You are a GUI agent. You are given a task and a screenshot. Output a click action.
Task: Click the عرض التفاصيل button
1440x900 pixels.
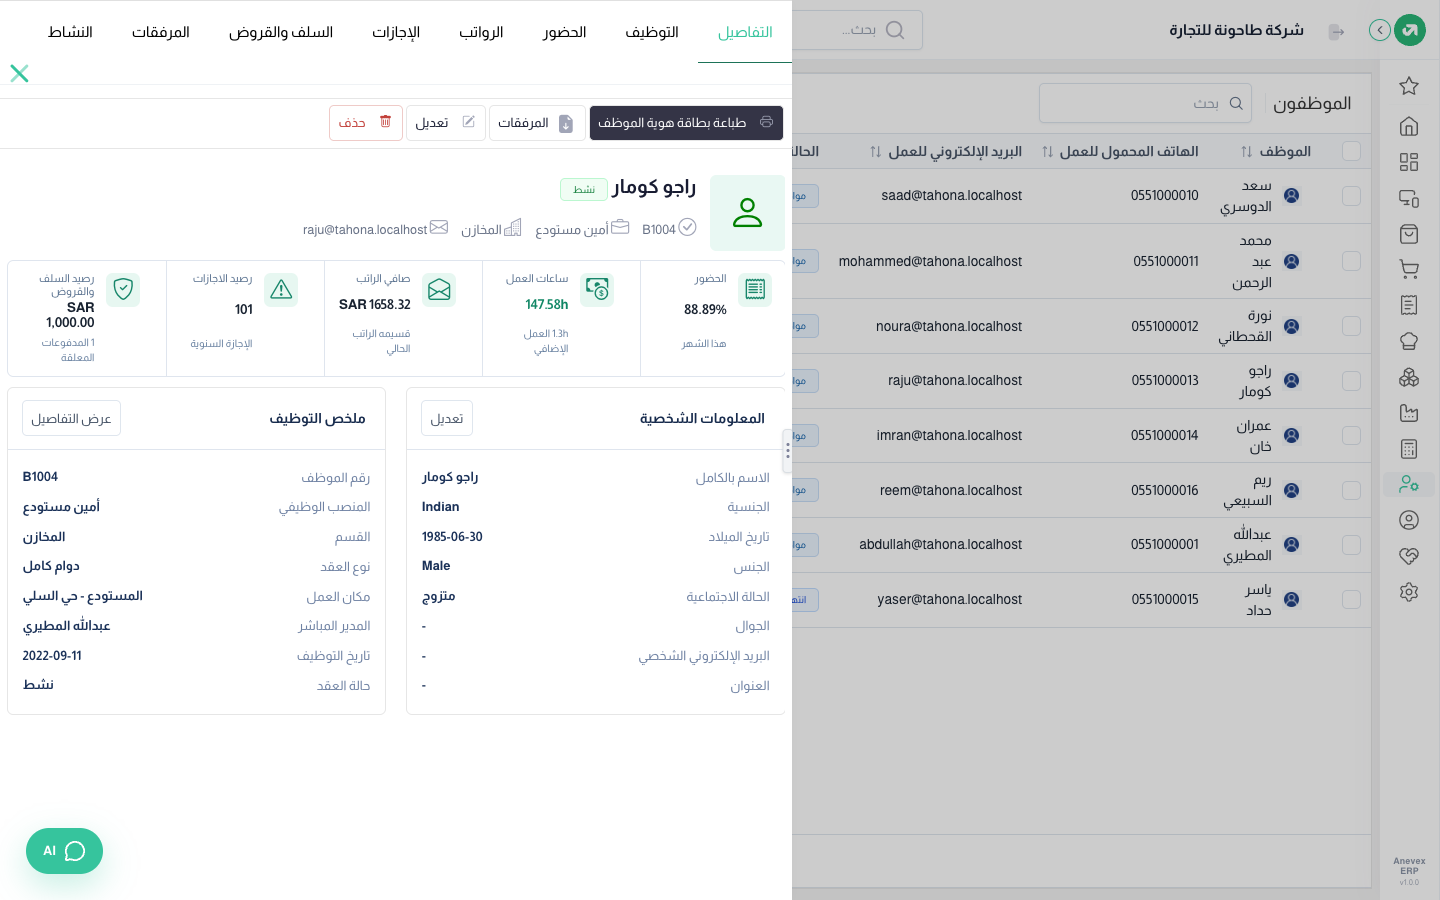pos(71,418)
